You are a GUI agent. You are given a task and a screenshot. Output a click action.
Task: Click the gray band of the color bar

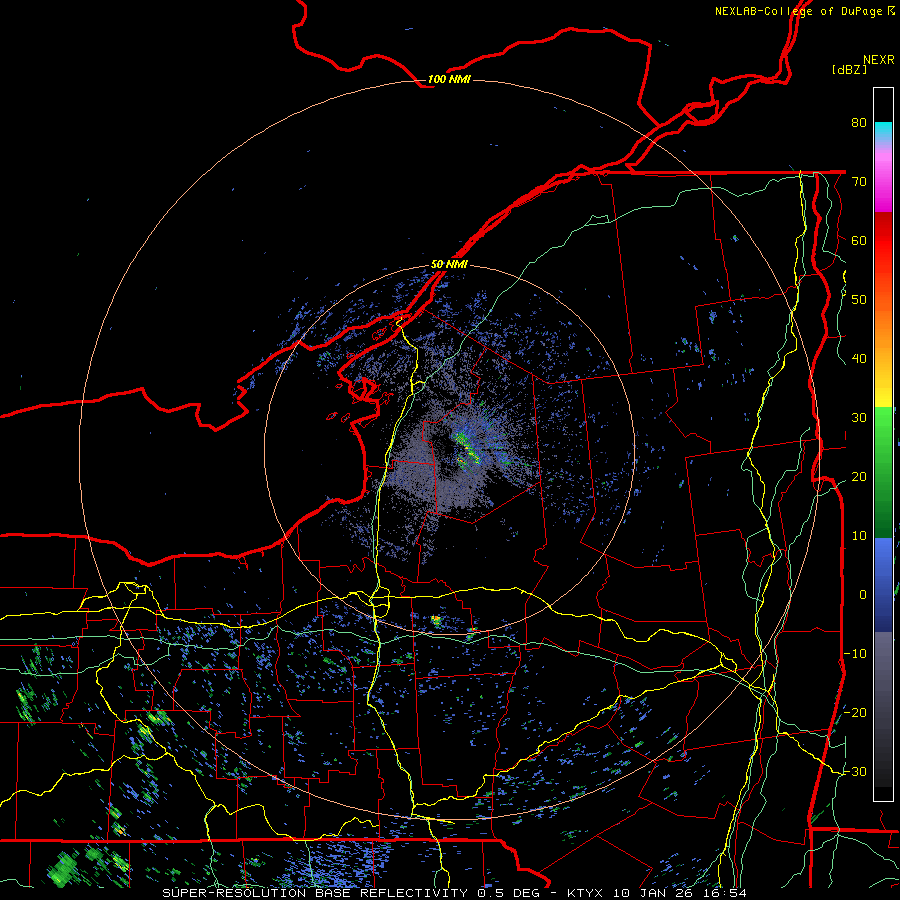[883, 709]
